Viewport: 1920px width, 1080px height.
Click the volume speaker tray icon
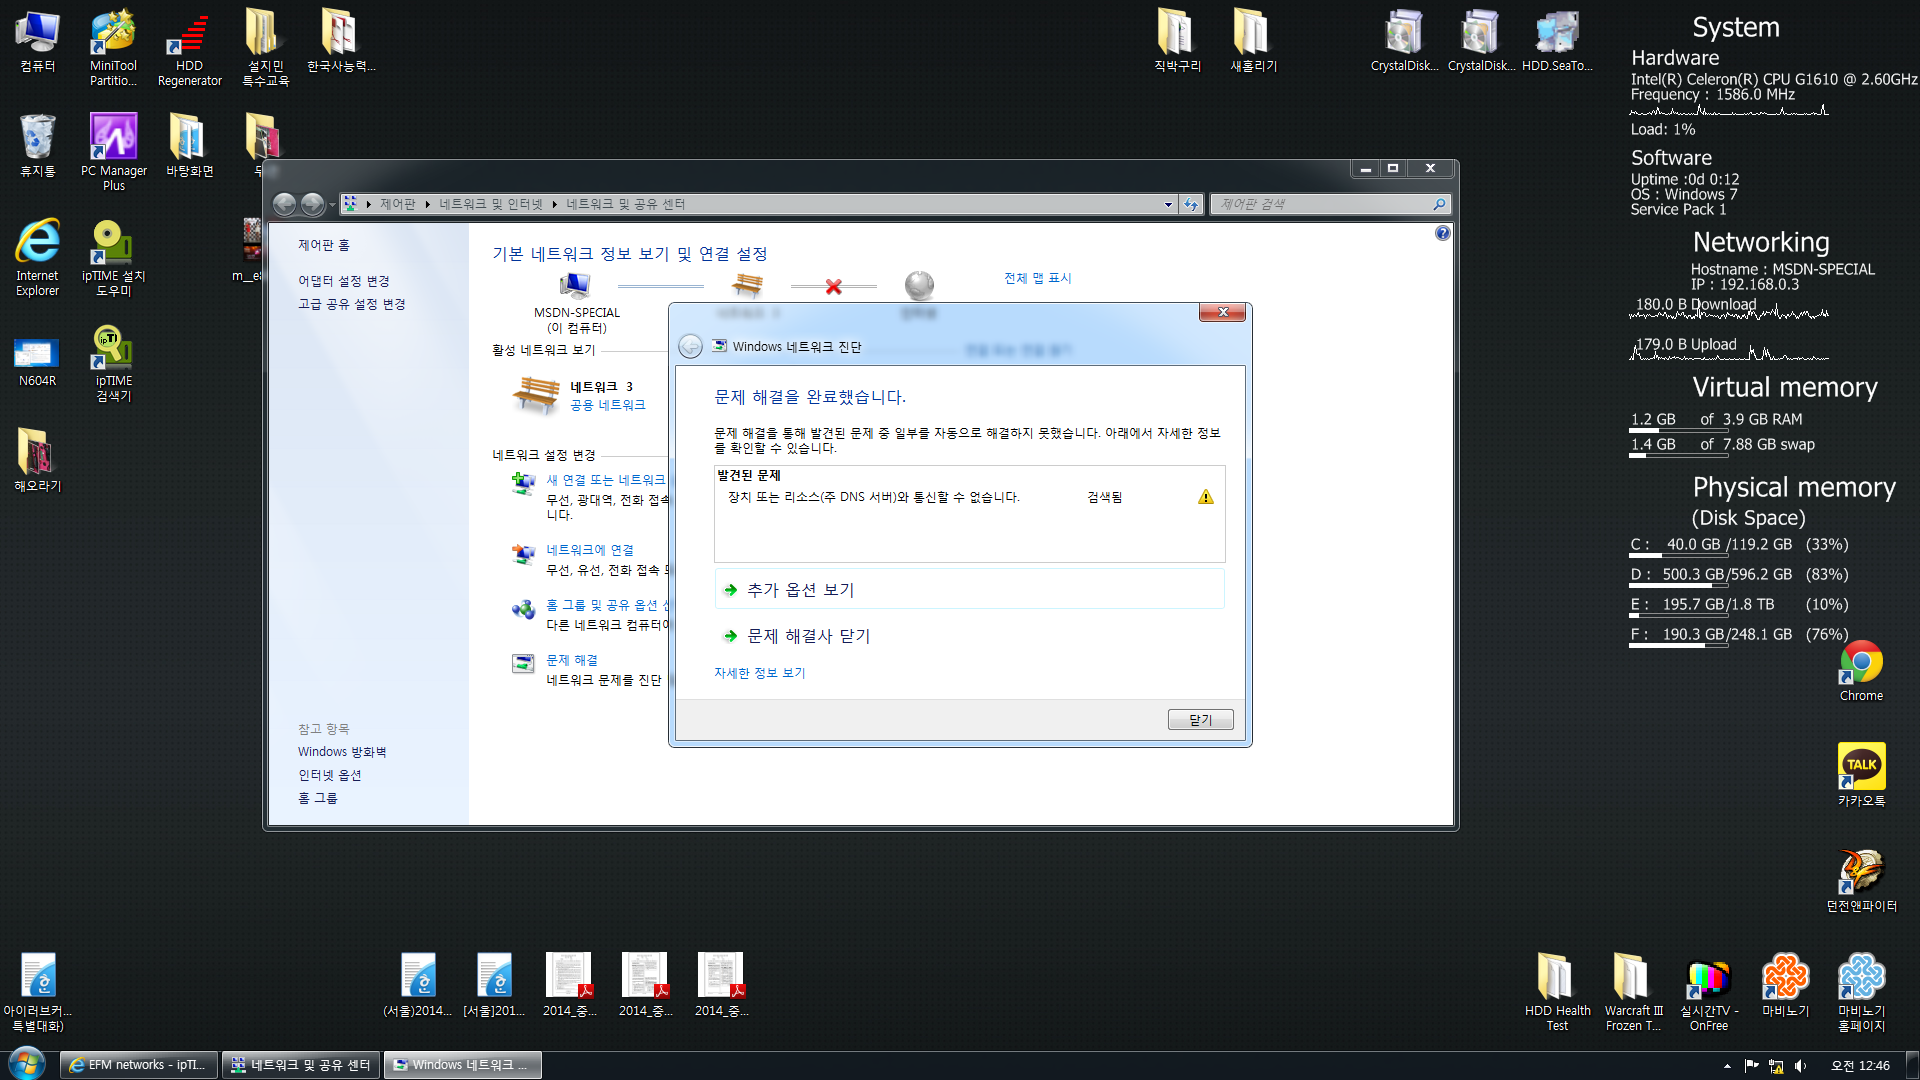pos(1800,1066)
